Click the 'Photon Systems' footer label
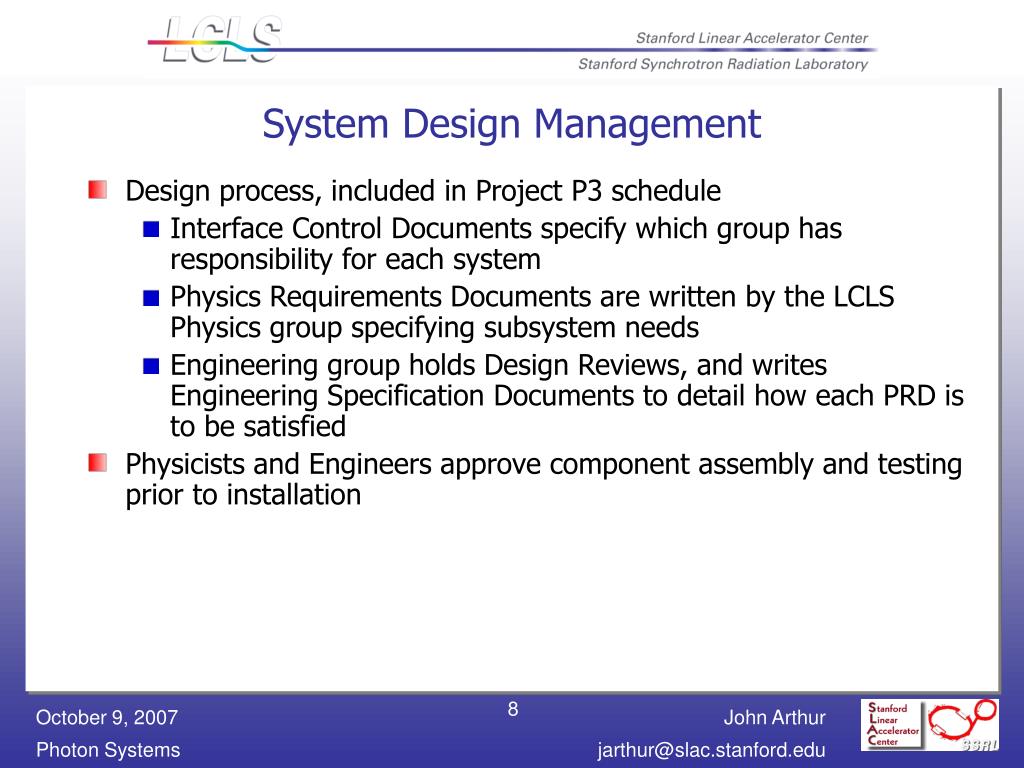 coord(108,750)
